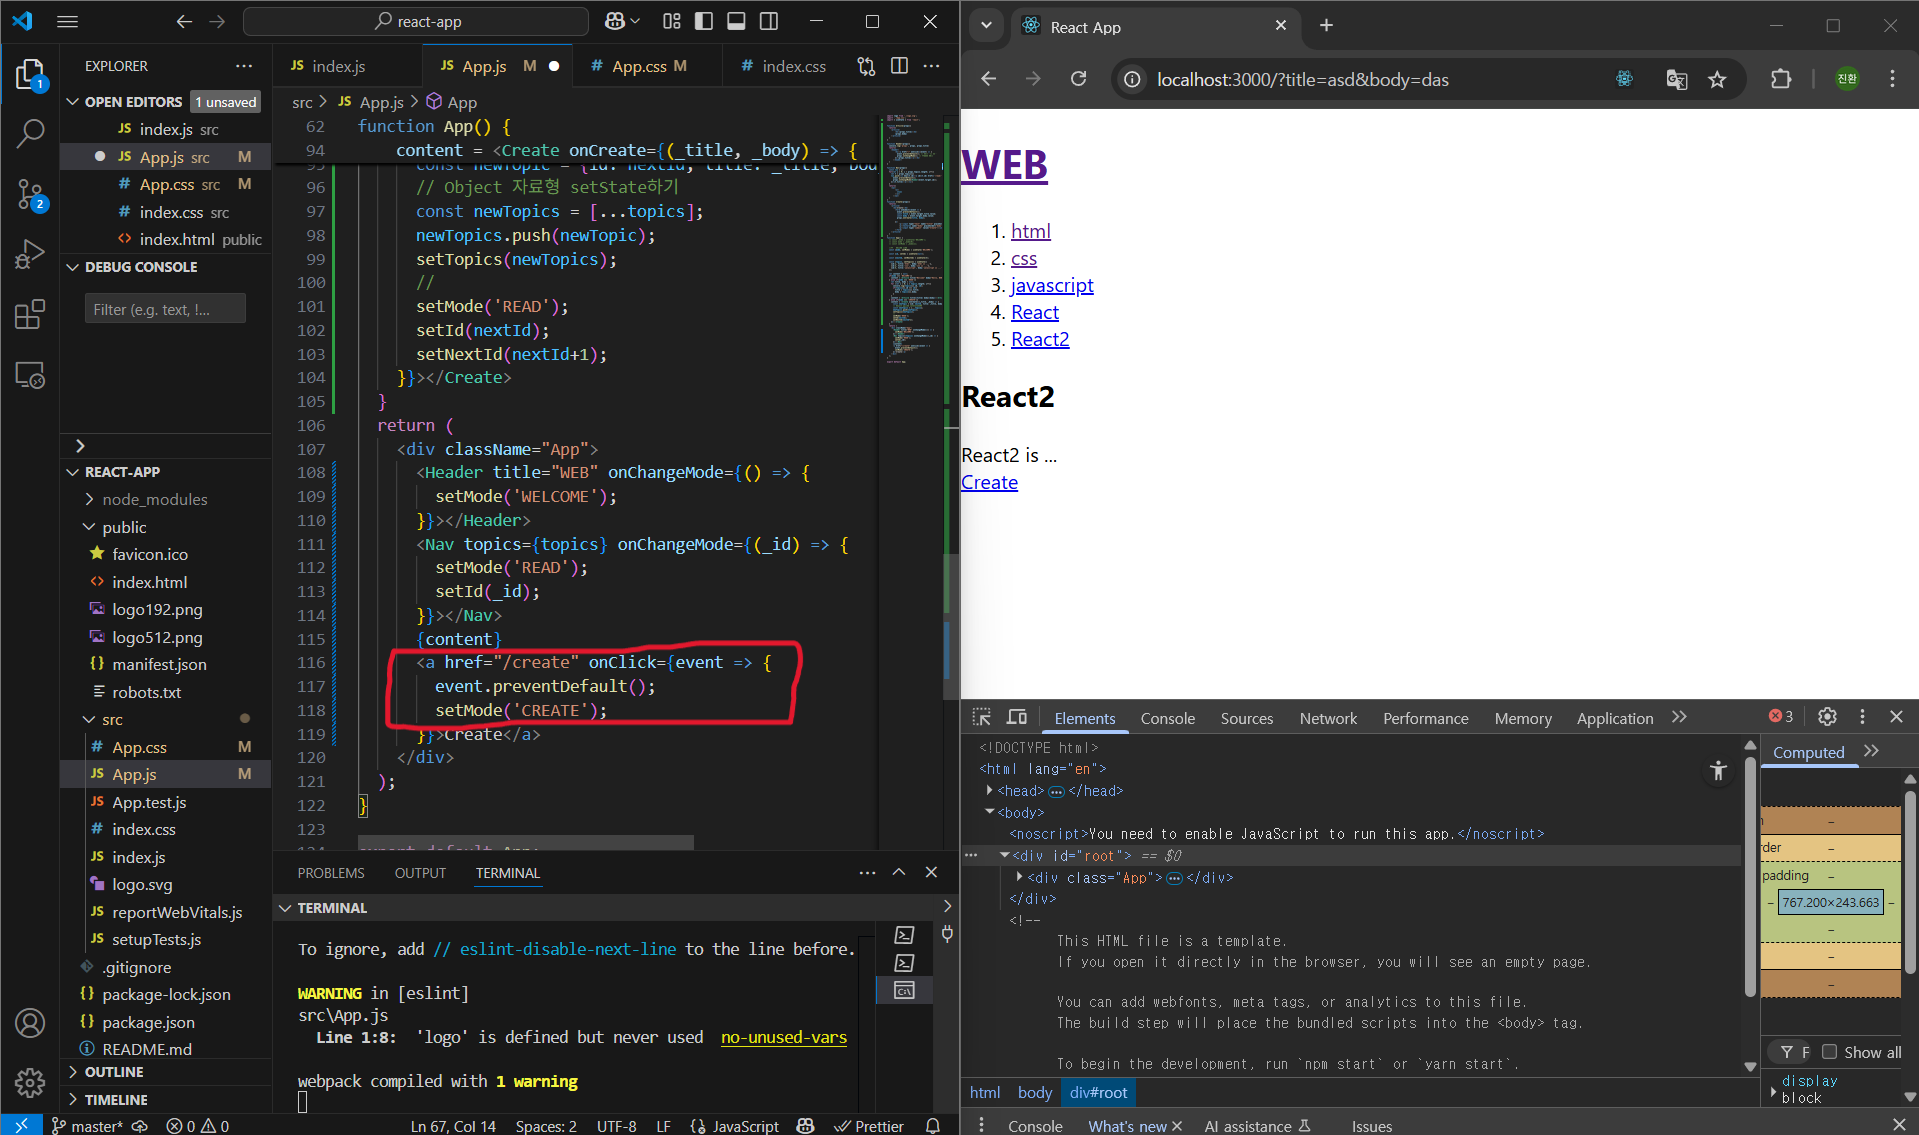Viewport: 1919px width, 1135px height.
Task: Toggle Show all checkbox in Computed pane
Action: [1830, 1052]
